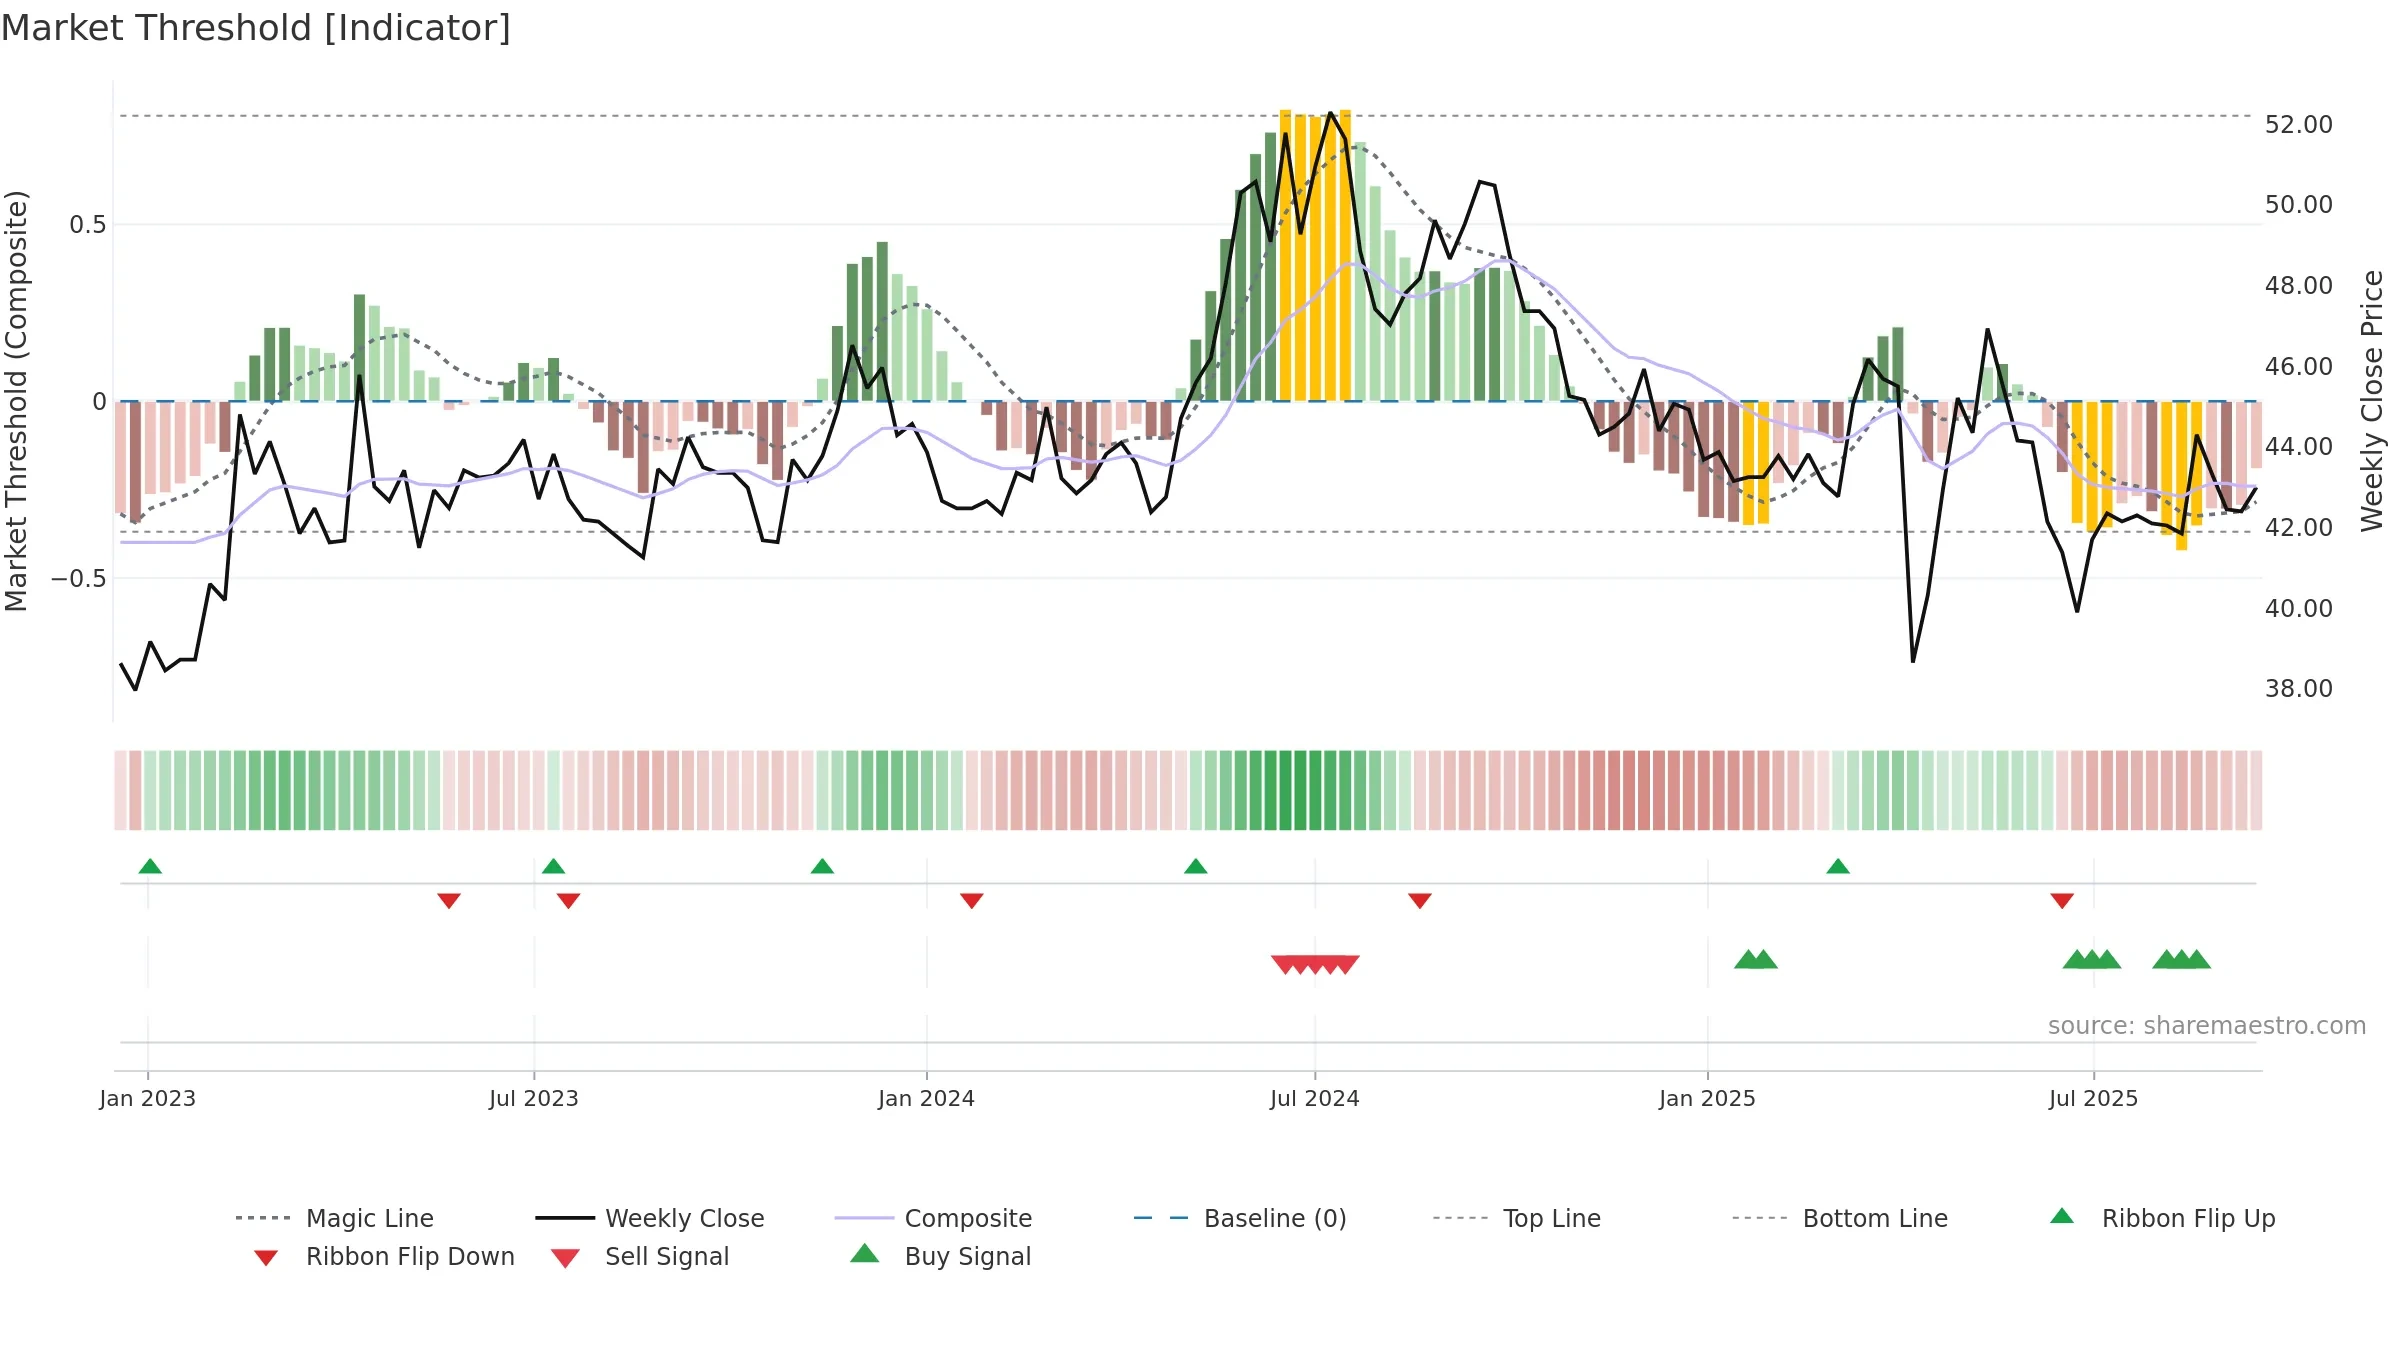Click the last buy signal cluster near Aug 2025
This screenshot has height=1350, width=2400.
(x=2181, y=959)
